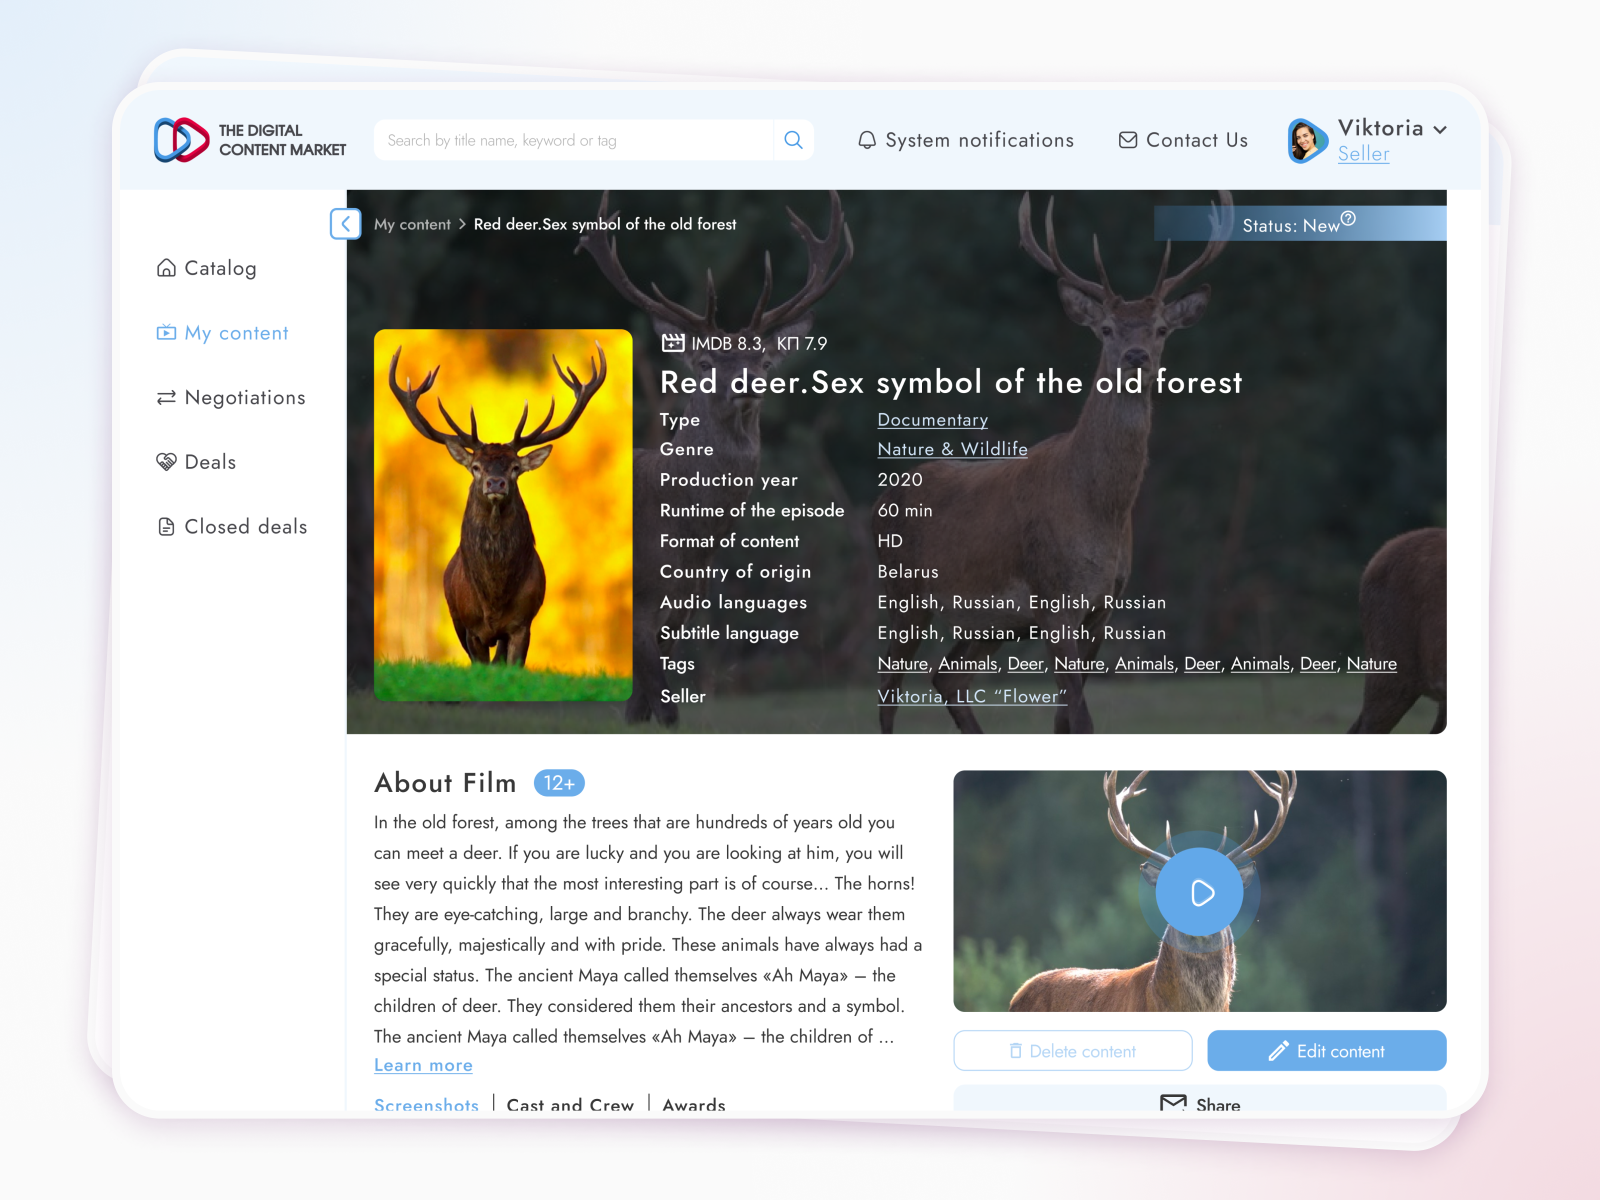Switch to the Cast and Crew tab
The width and height of the screenshot is (1600, 1200).
[x=570, y=1105]
